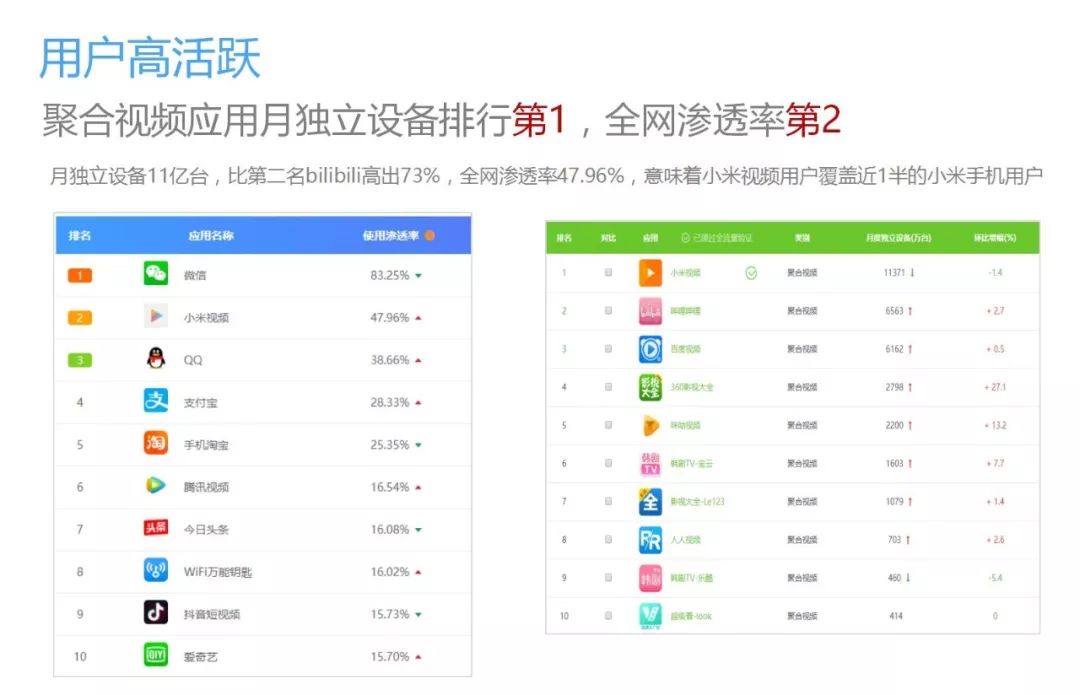Click the pink bilibili (哔哩哔哩) icon
Viewport: 1080px width, 695px height.
[650, 311]
